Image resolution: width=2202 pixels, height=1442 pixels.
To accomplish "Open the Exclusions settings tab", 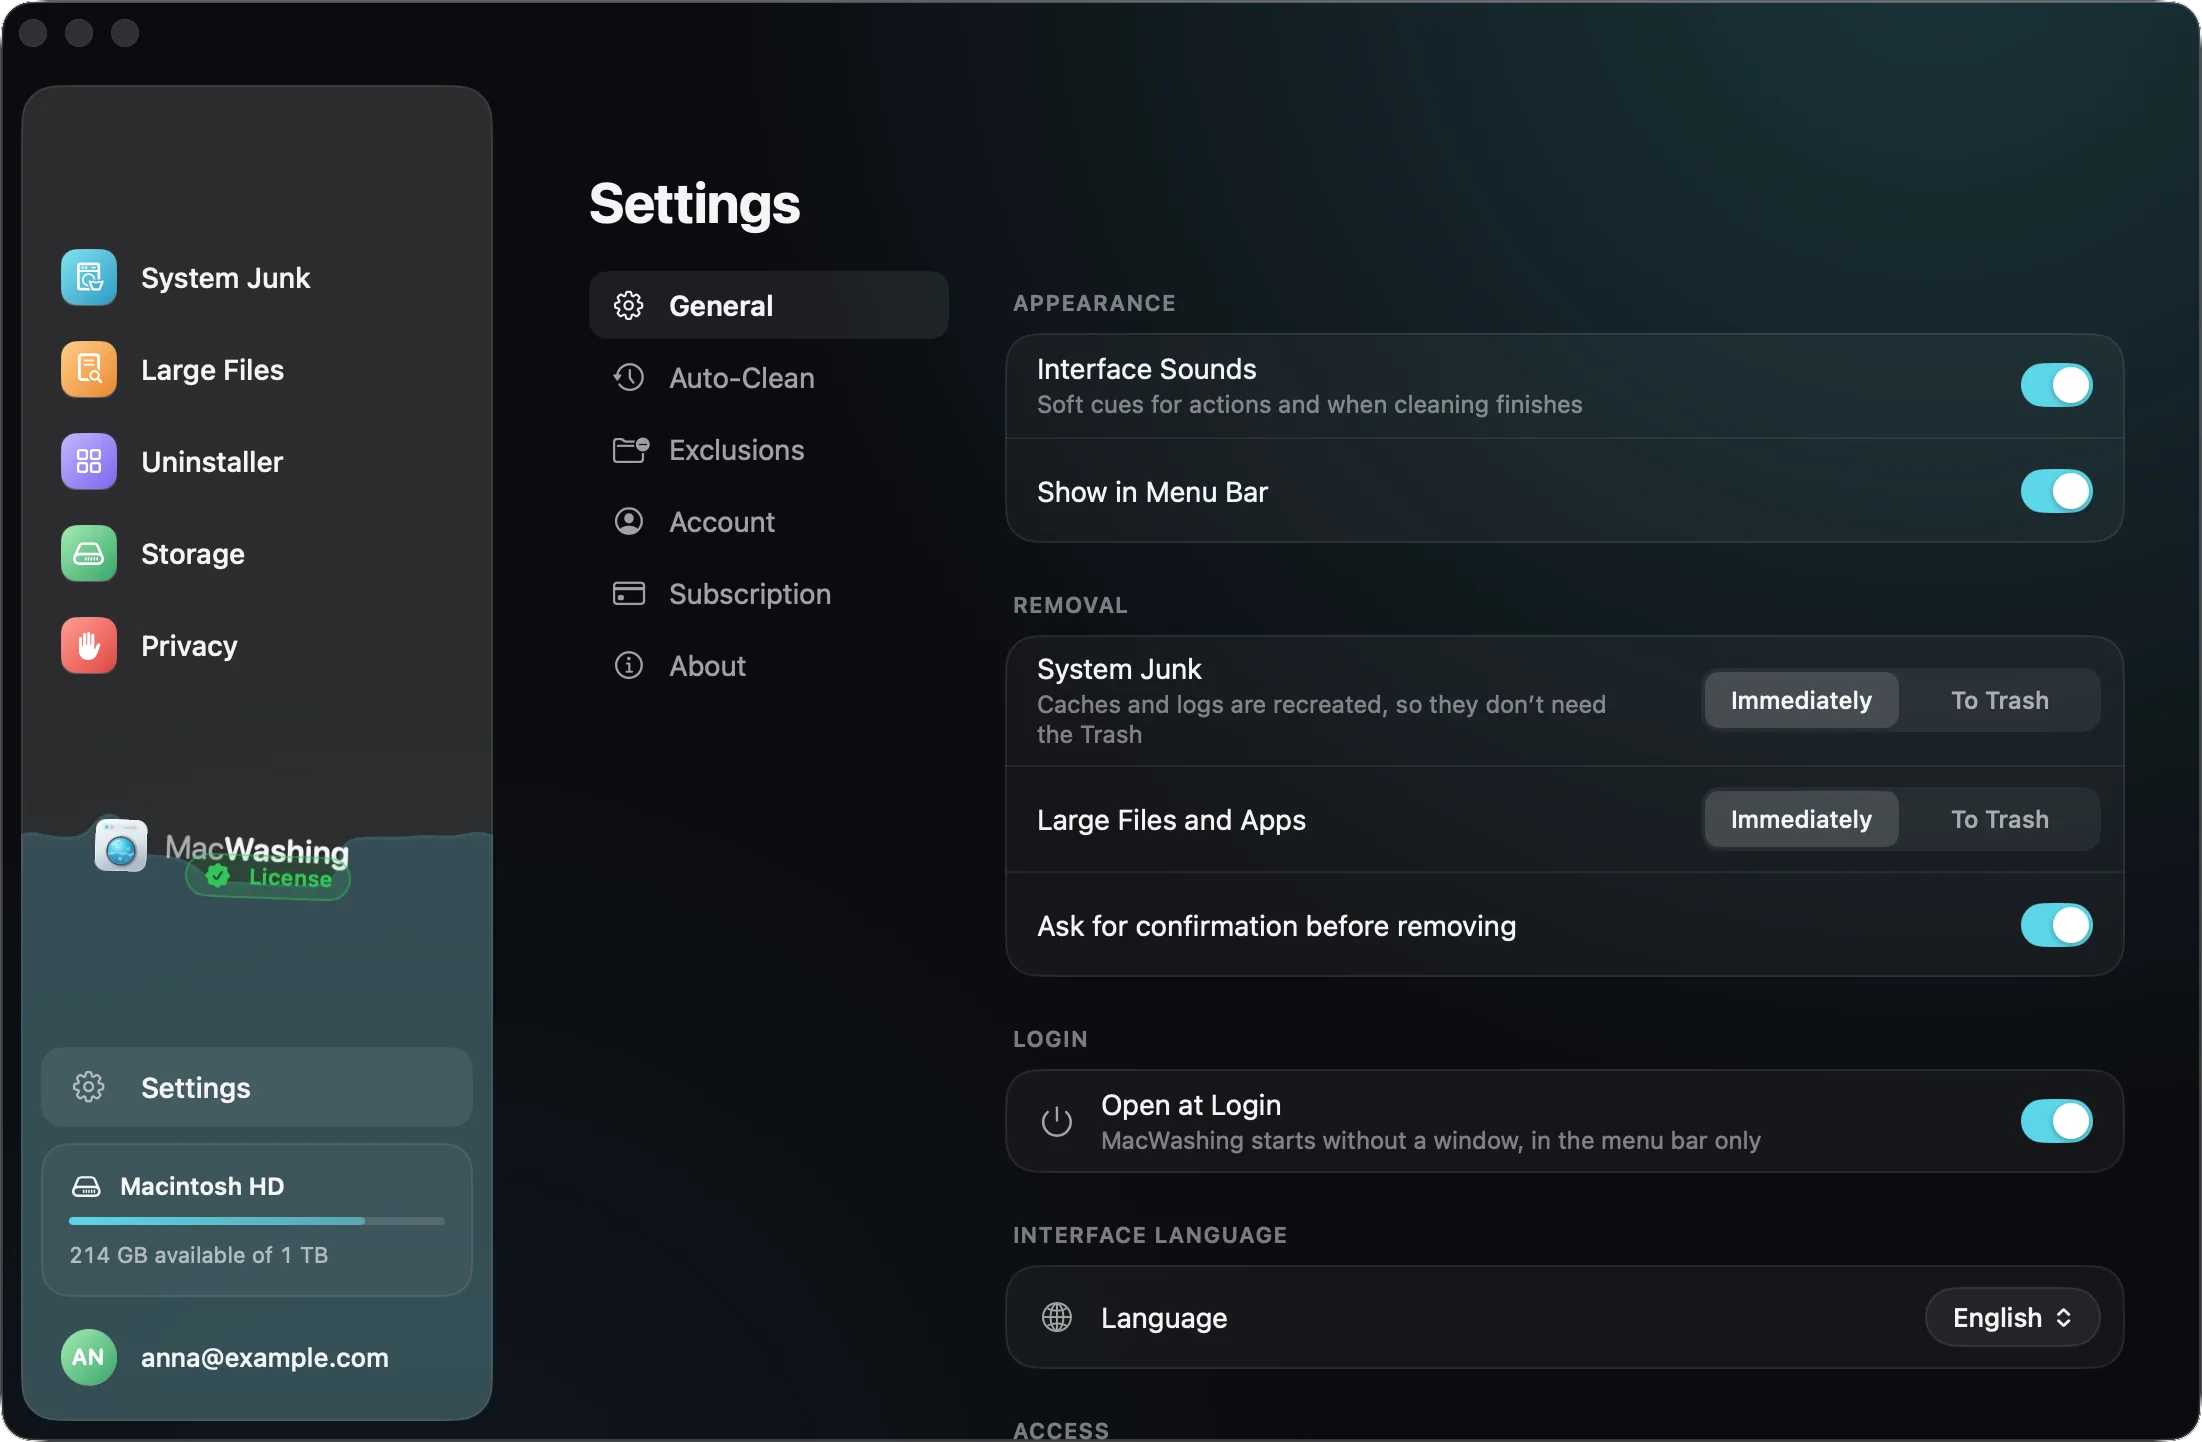I will 768,450.
